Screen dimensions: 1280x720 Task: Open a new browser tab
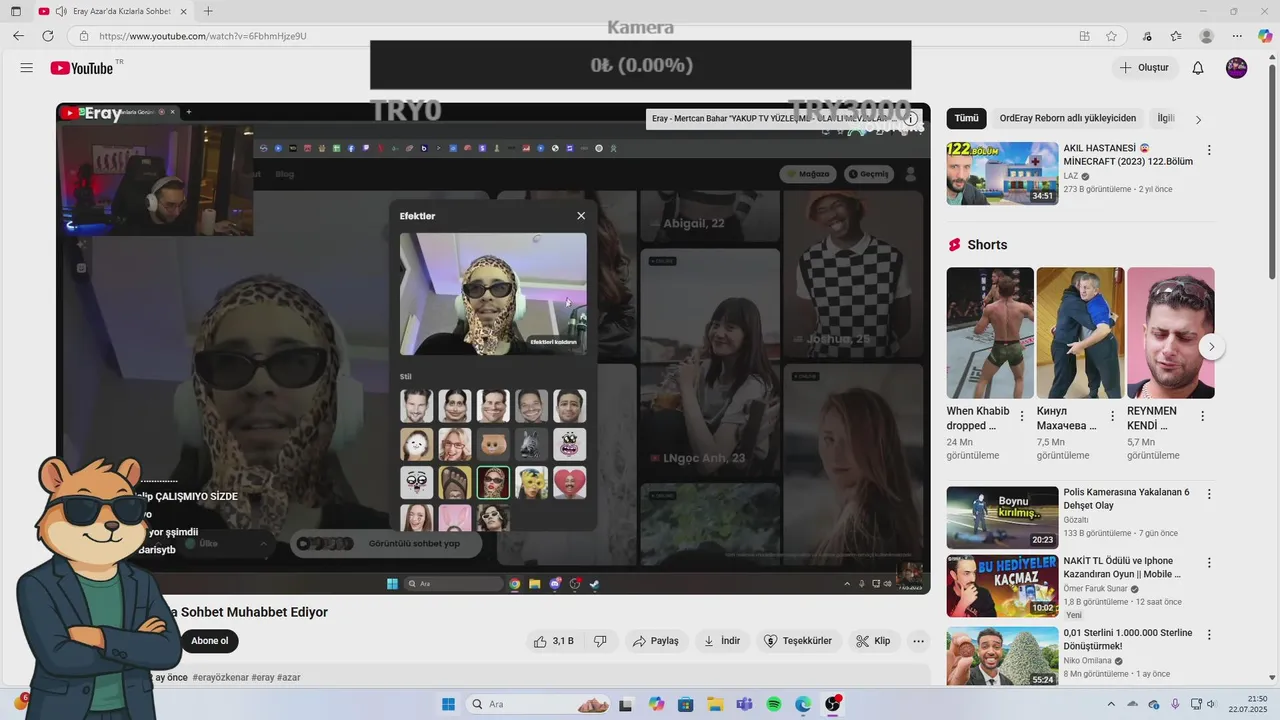(208, 11)
